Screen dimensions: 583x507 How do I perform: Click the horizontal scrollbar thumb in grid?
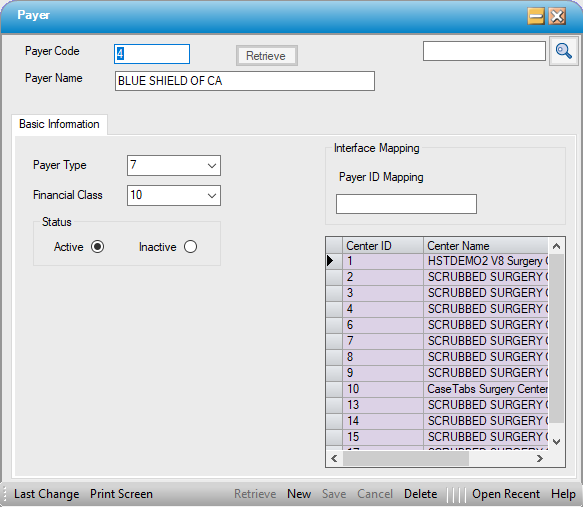tap(406, 459)
